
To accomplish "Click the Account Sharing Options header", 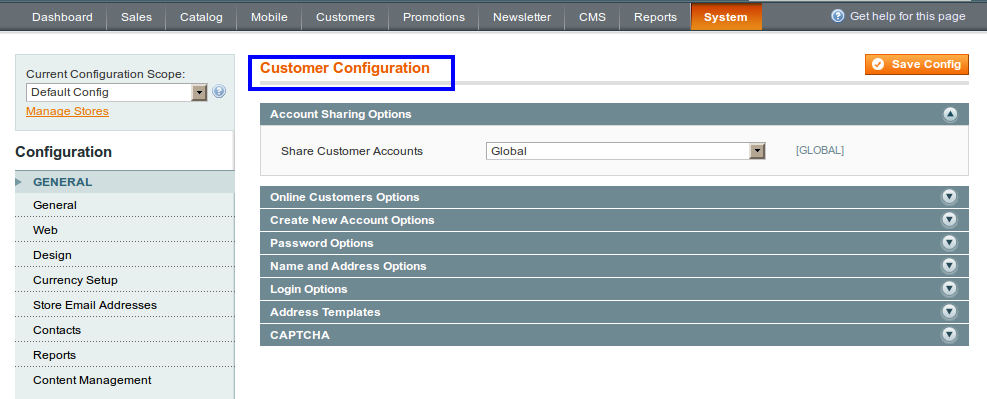I will [614, 114].
